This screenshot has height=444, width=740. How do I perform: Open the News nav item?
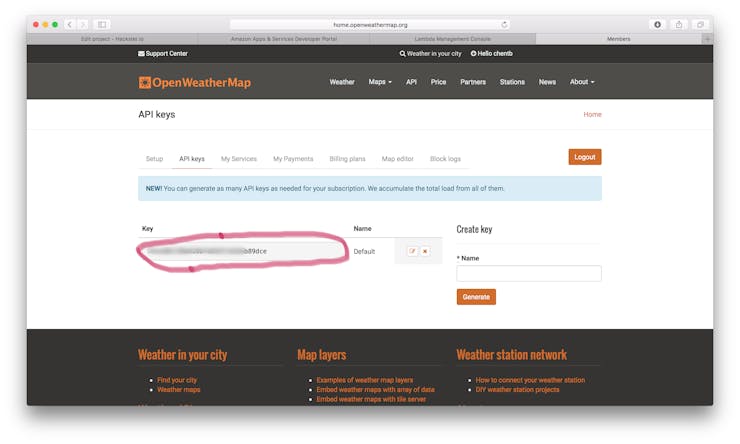(547, 82)
